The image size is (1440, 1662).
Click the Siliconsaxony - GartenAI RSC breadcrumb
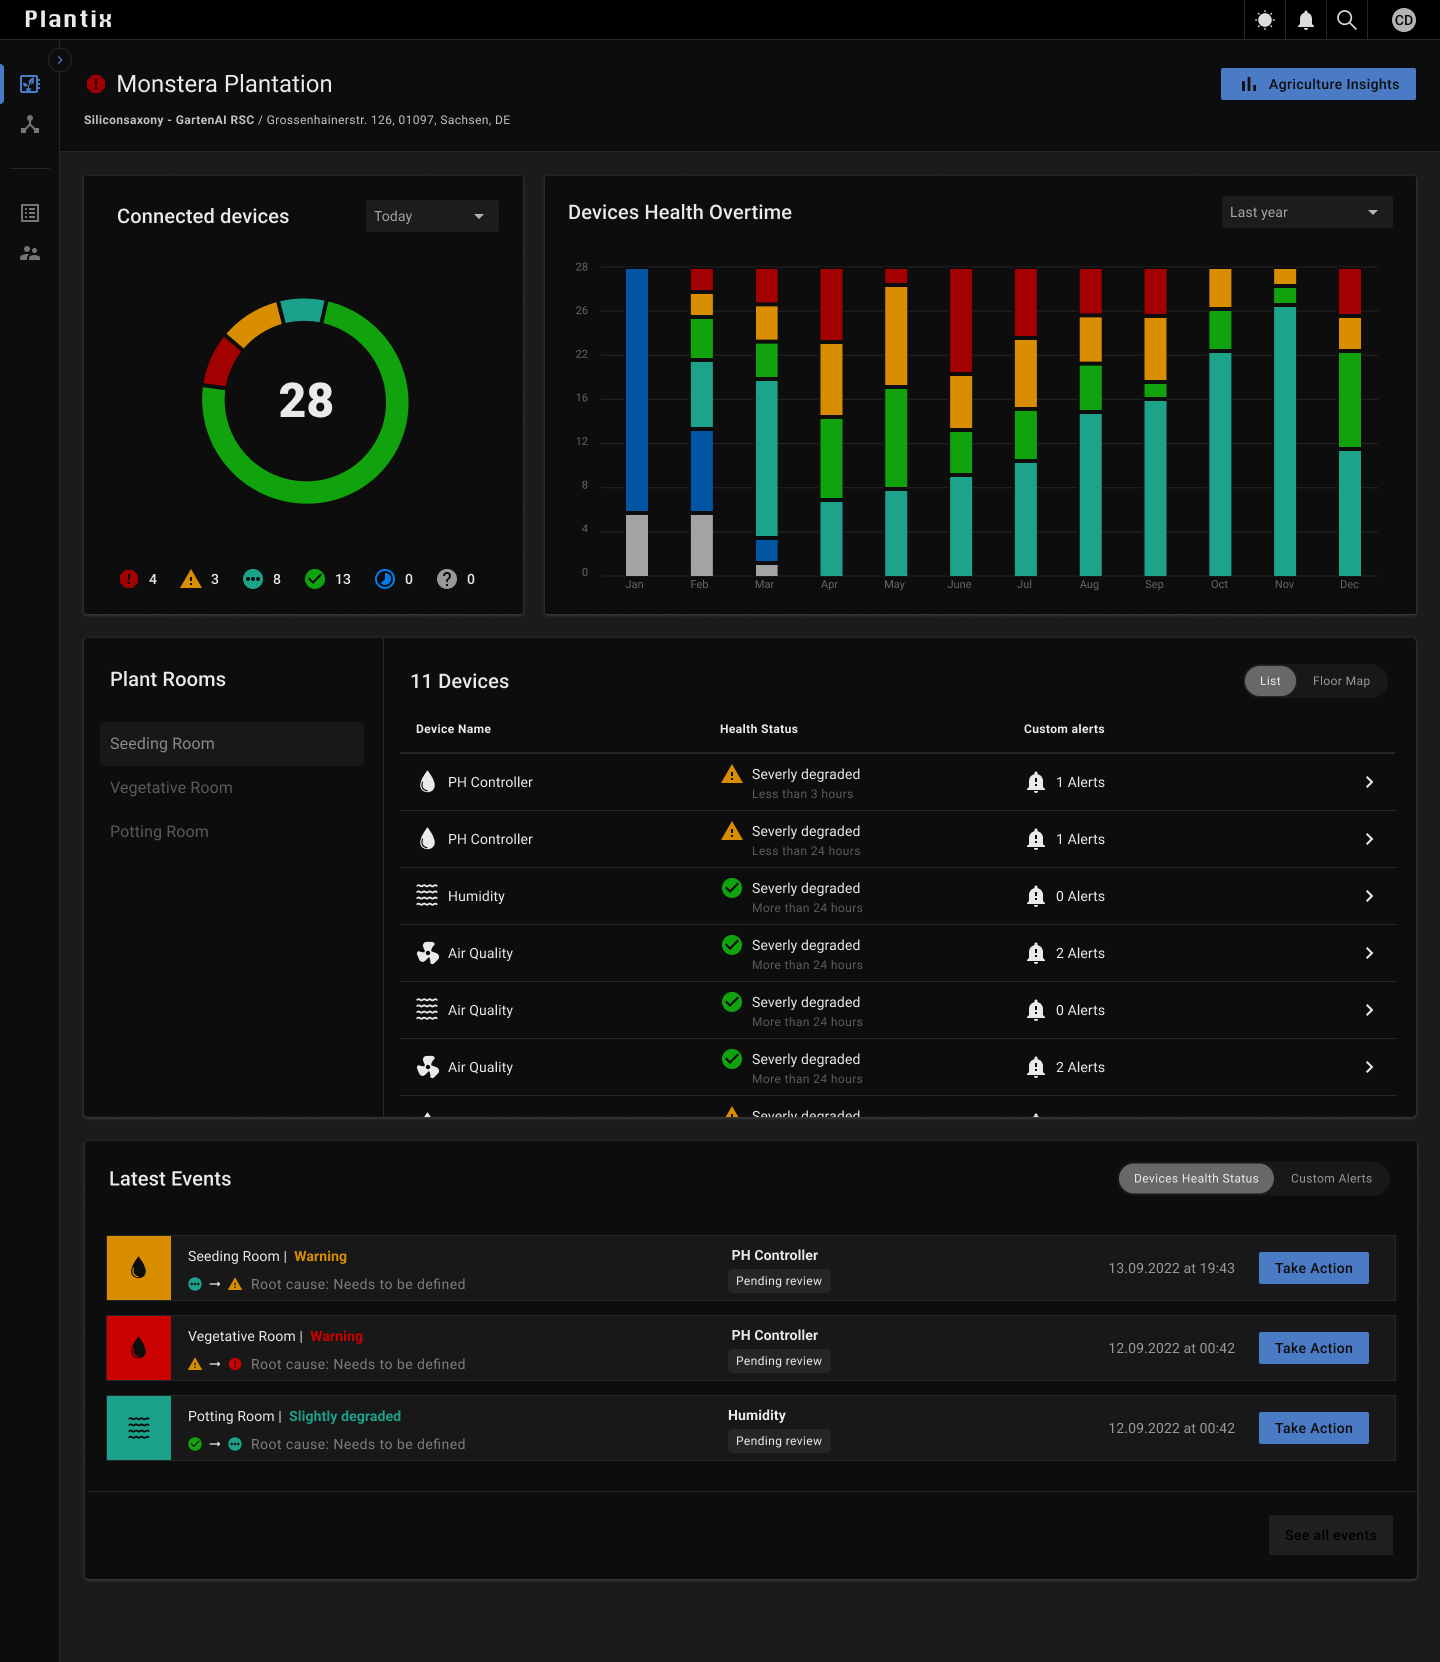pos(169,120)
